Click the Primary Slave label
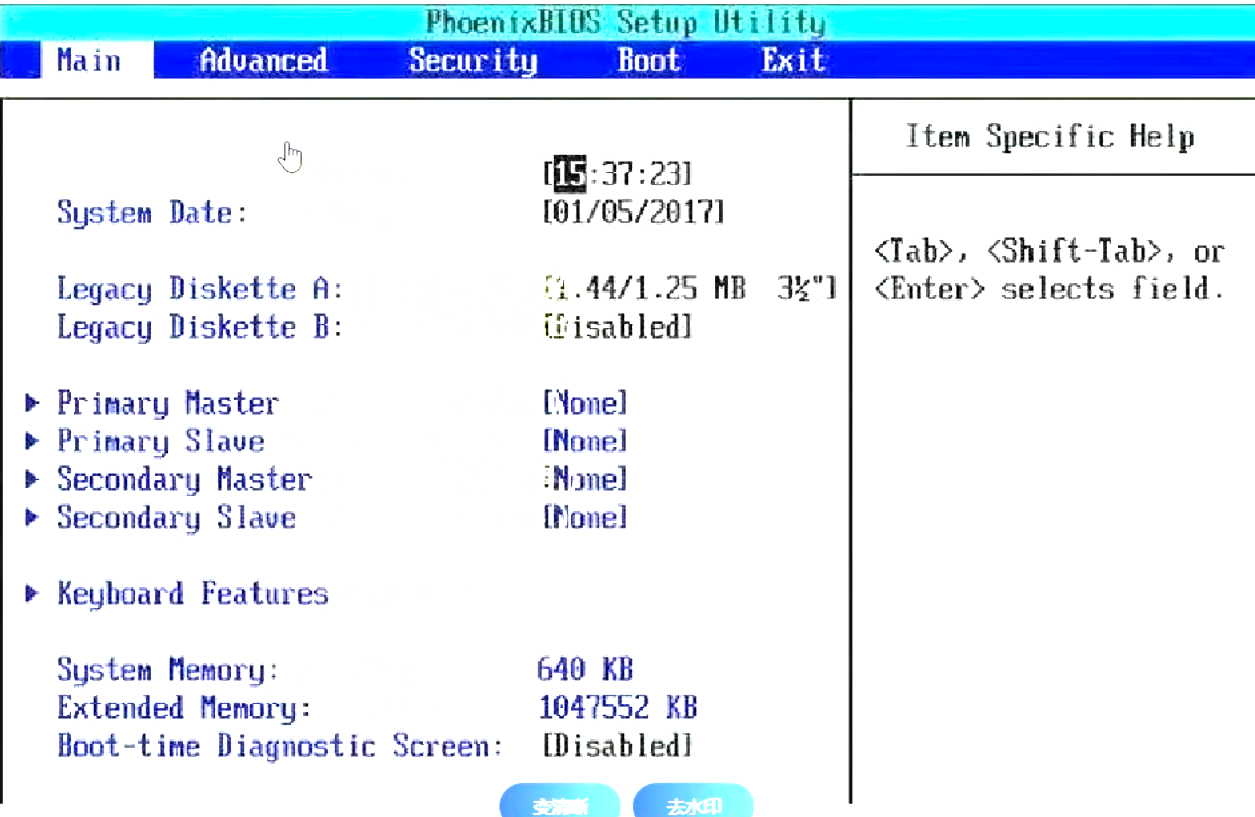Image resolution: width=1255 pixels, height=817 pixels. (160, 442)
